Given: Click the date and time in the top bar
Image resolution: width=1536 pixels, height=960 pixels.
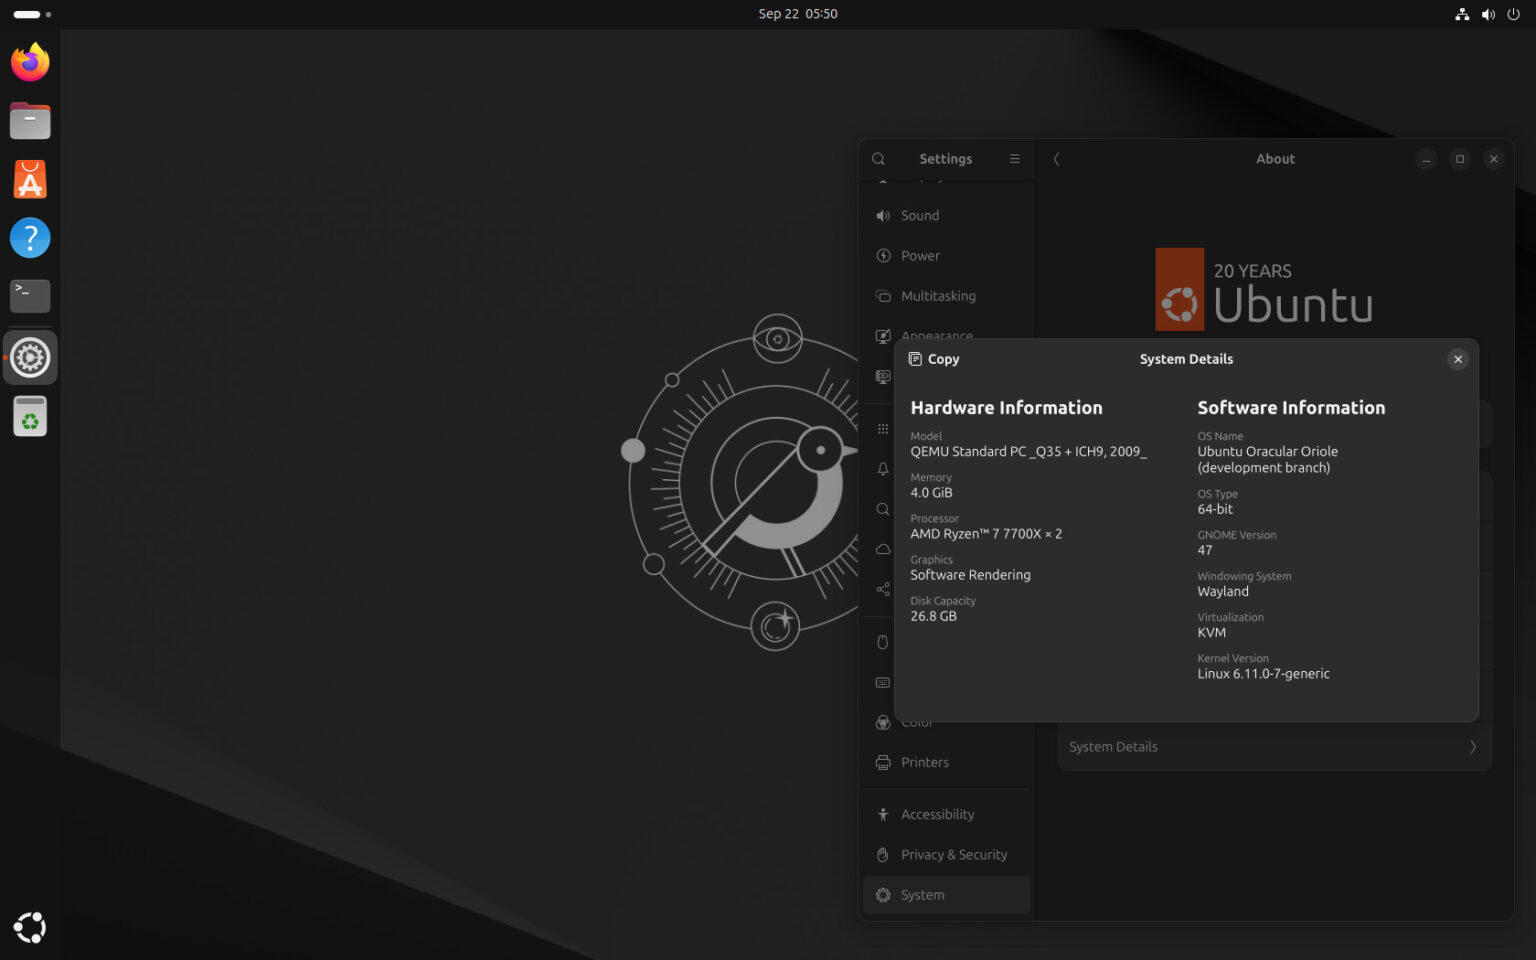Looking at the screenshot, I should pyautogui.click(x=798, y=14).
